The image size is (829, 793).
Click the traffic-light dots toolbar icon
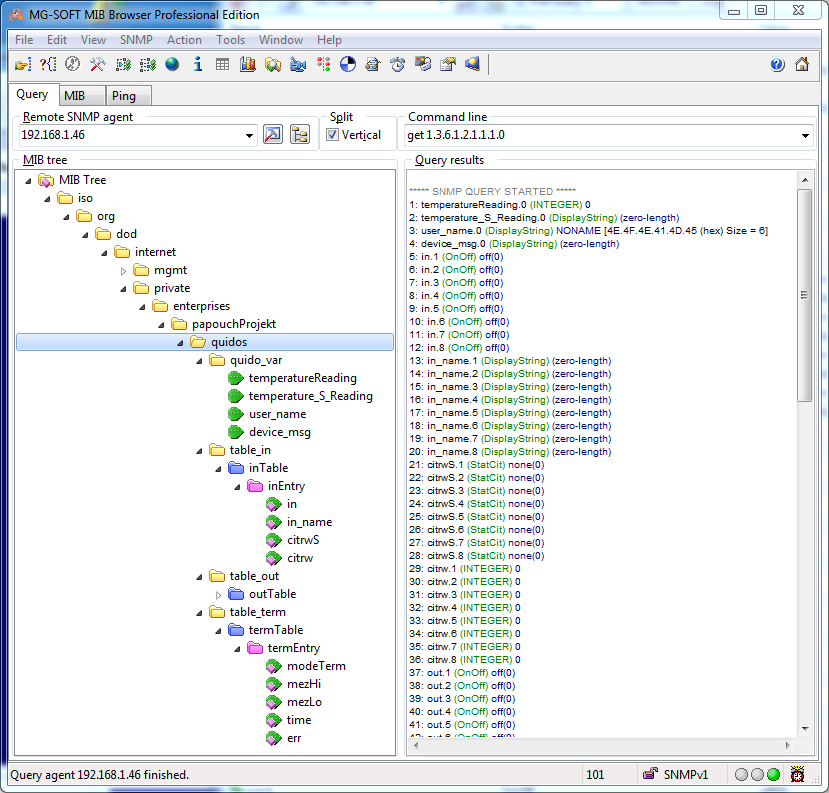[x=323, y=64]
